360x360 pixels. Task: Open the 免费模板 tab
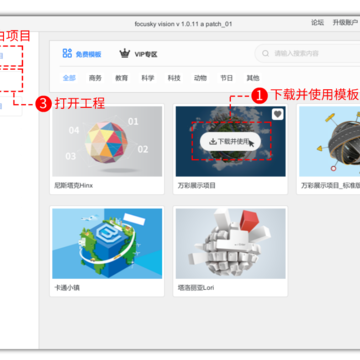pyautogui.click(x=82, y=54)
